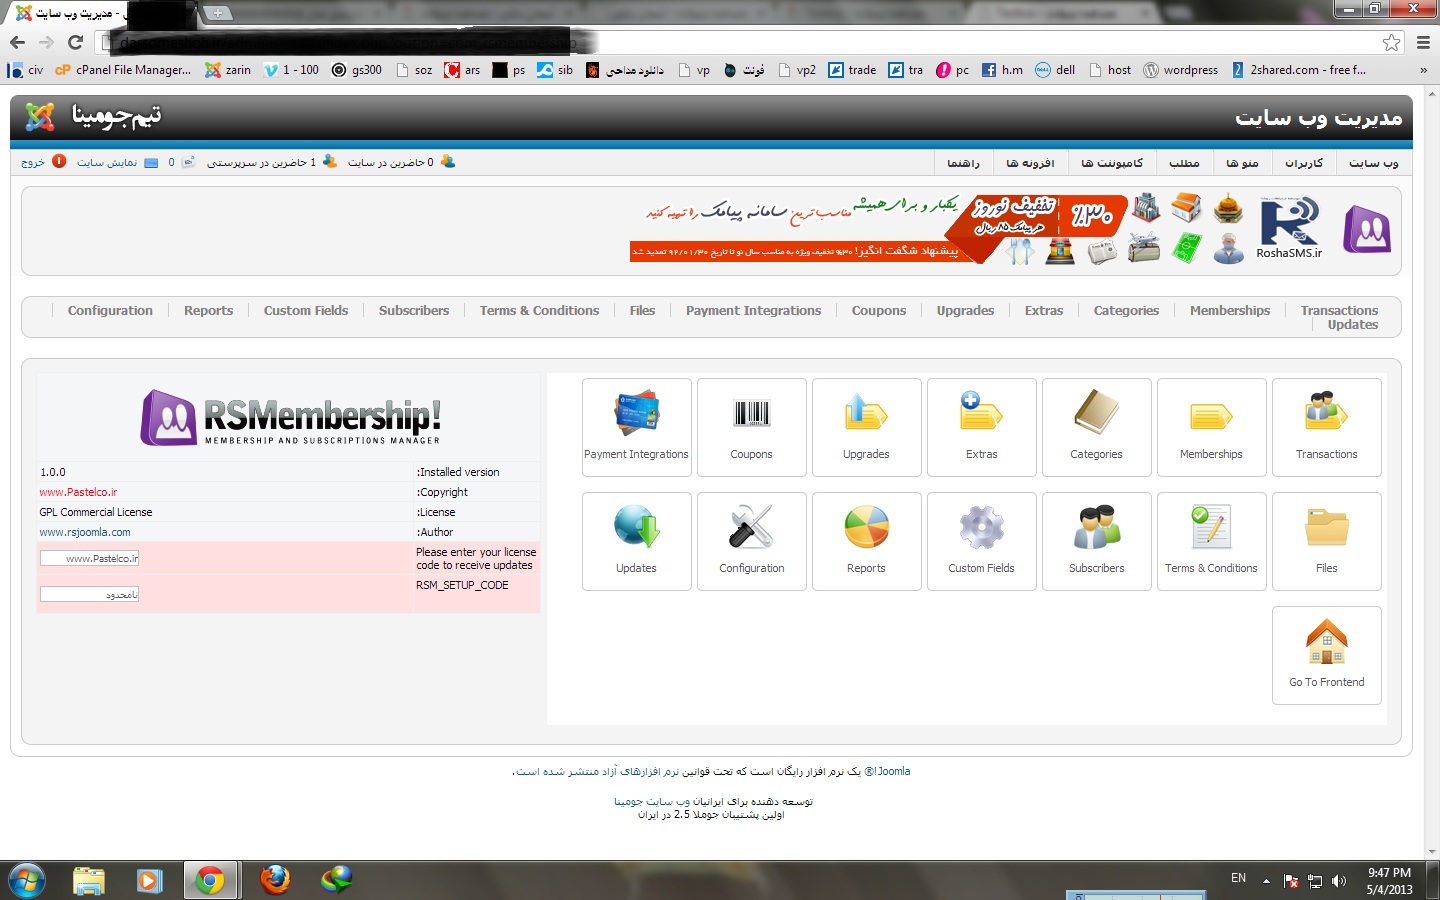Click the خروج logout link
This screenshot has width=1440, height=900.
tap(33, 162)
